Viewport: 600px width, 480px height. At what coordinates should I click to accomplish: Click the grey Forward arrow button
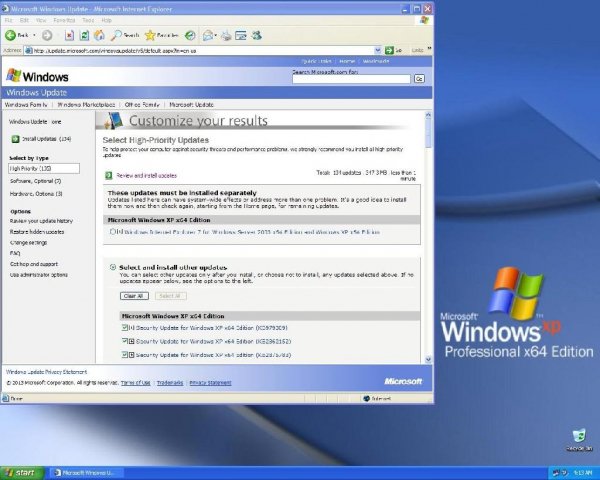click(47, 36)
